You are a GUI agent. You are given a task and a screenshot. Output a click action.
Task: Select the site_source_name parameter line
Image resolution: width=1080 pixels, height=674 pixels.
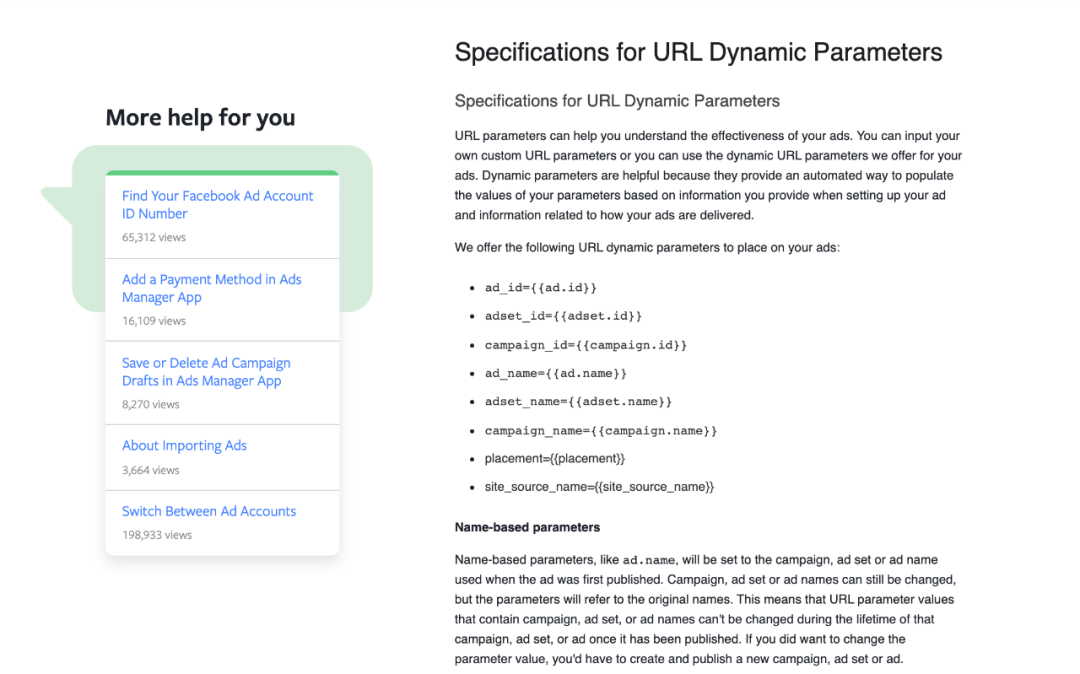pos(599,487)
